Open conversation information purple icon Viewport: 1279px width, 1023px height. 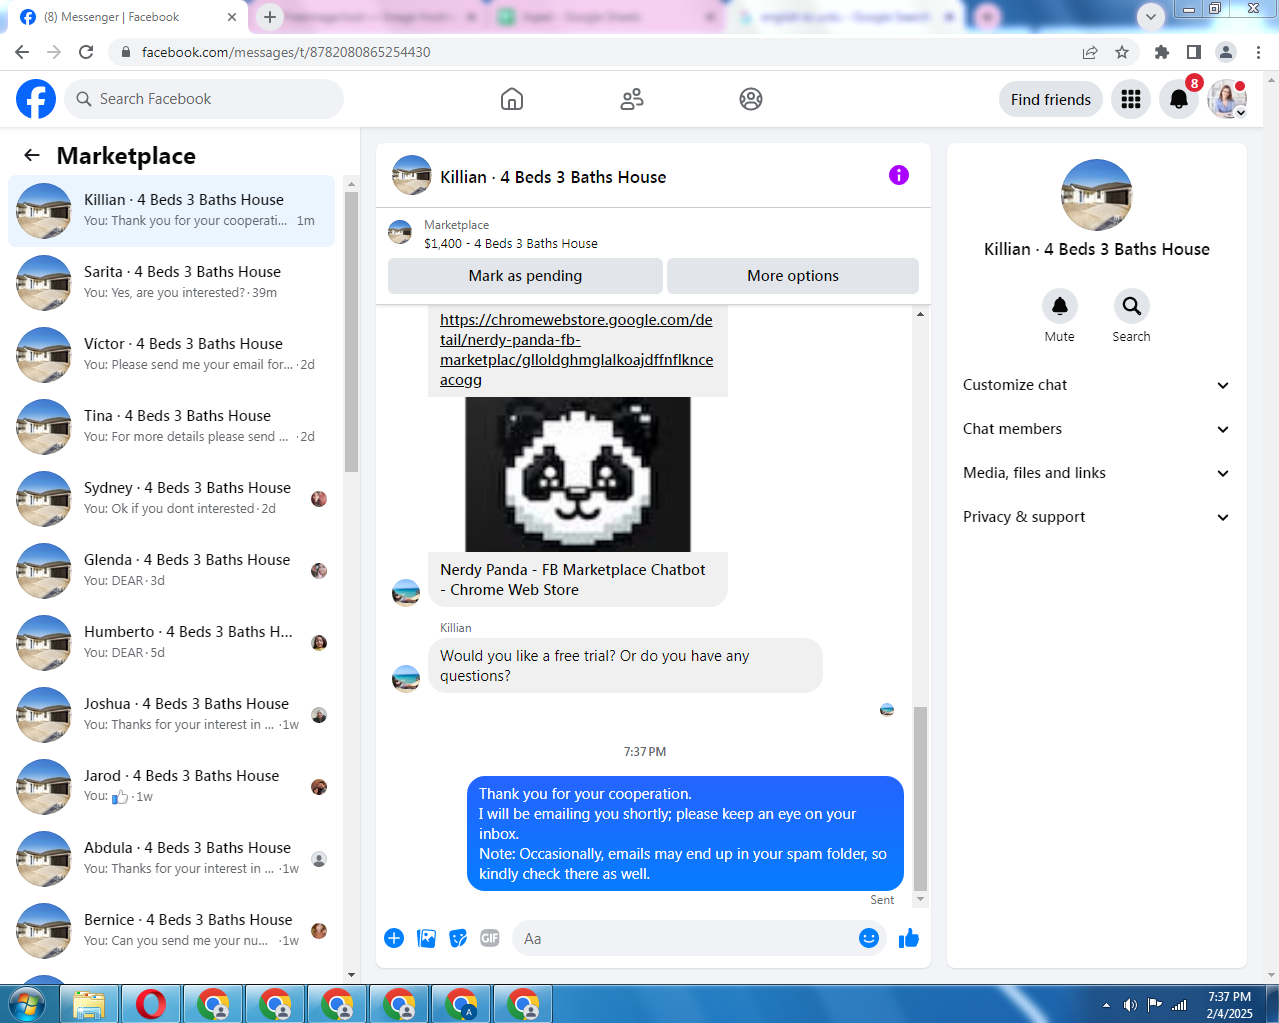click(x=899, y=176)
